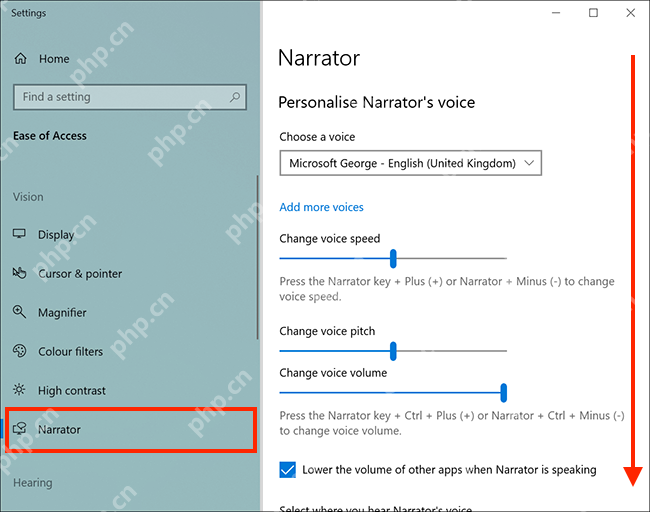The height and width of the screenshot is (512, 650).
Task: Click the Add more voices link
Action: point(321,207)
